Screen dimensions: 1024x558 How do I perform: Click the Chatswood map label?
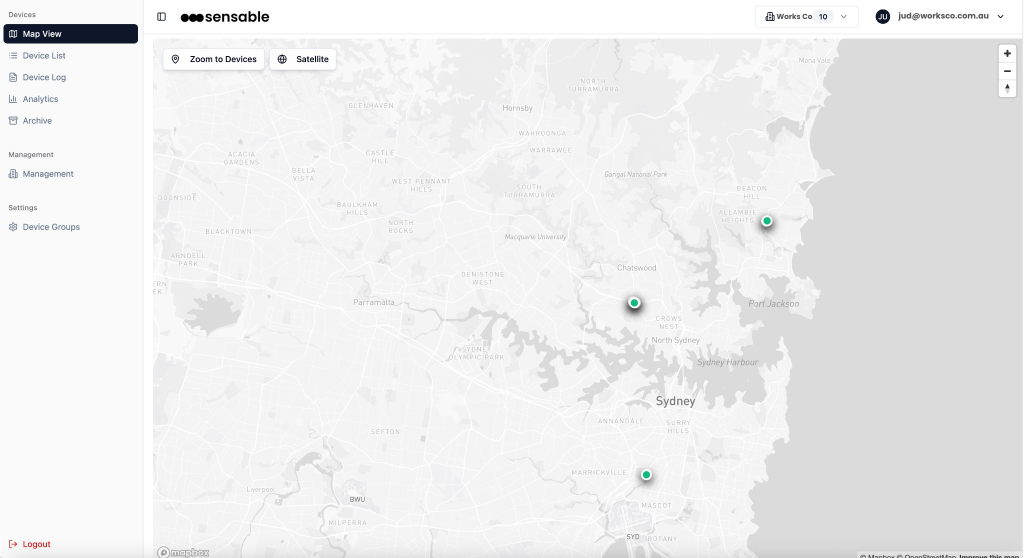click(x=637, y=268)
